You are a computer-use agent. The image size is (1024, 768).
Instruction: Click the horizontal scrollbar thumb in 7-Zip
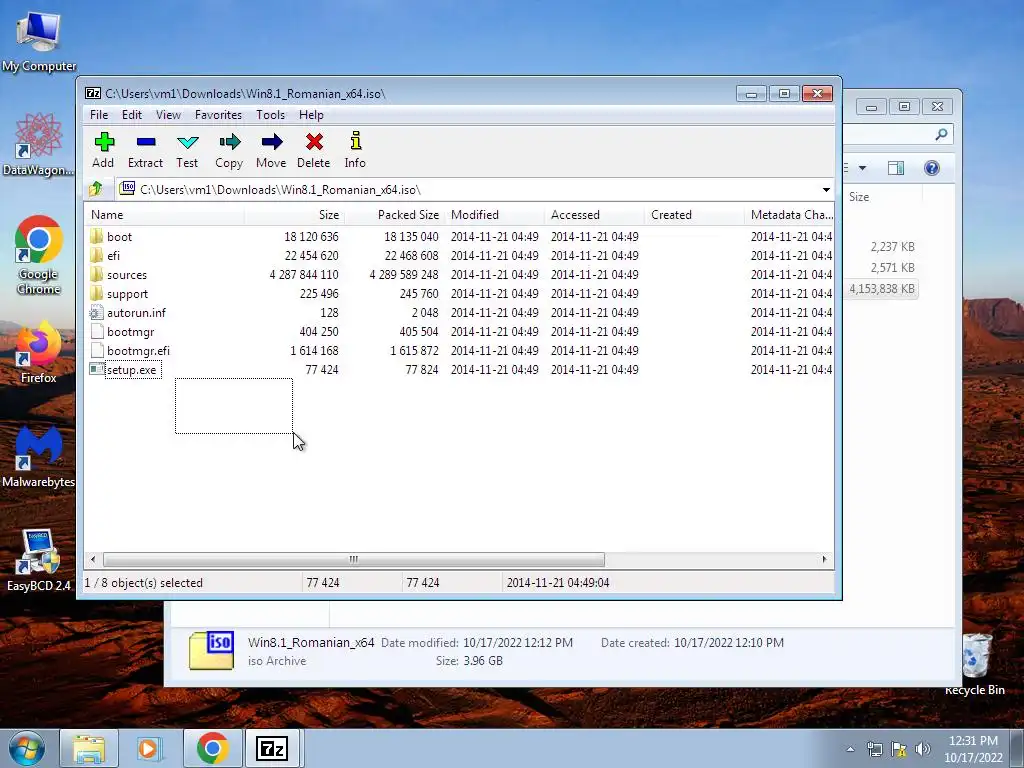pos(353,560)
